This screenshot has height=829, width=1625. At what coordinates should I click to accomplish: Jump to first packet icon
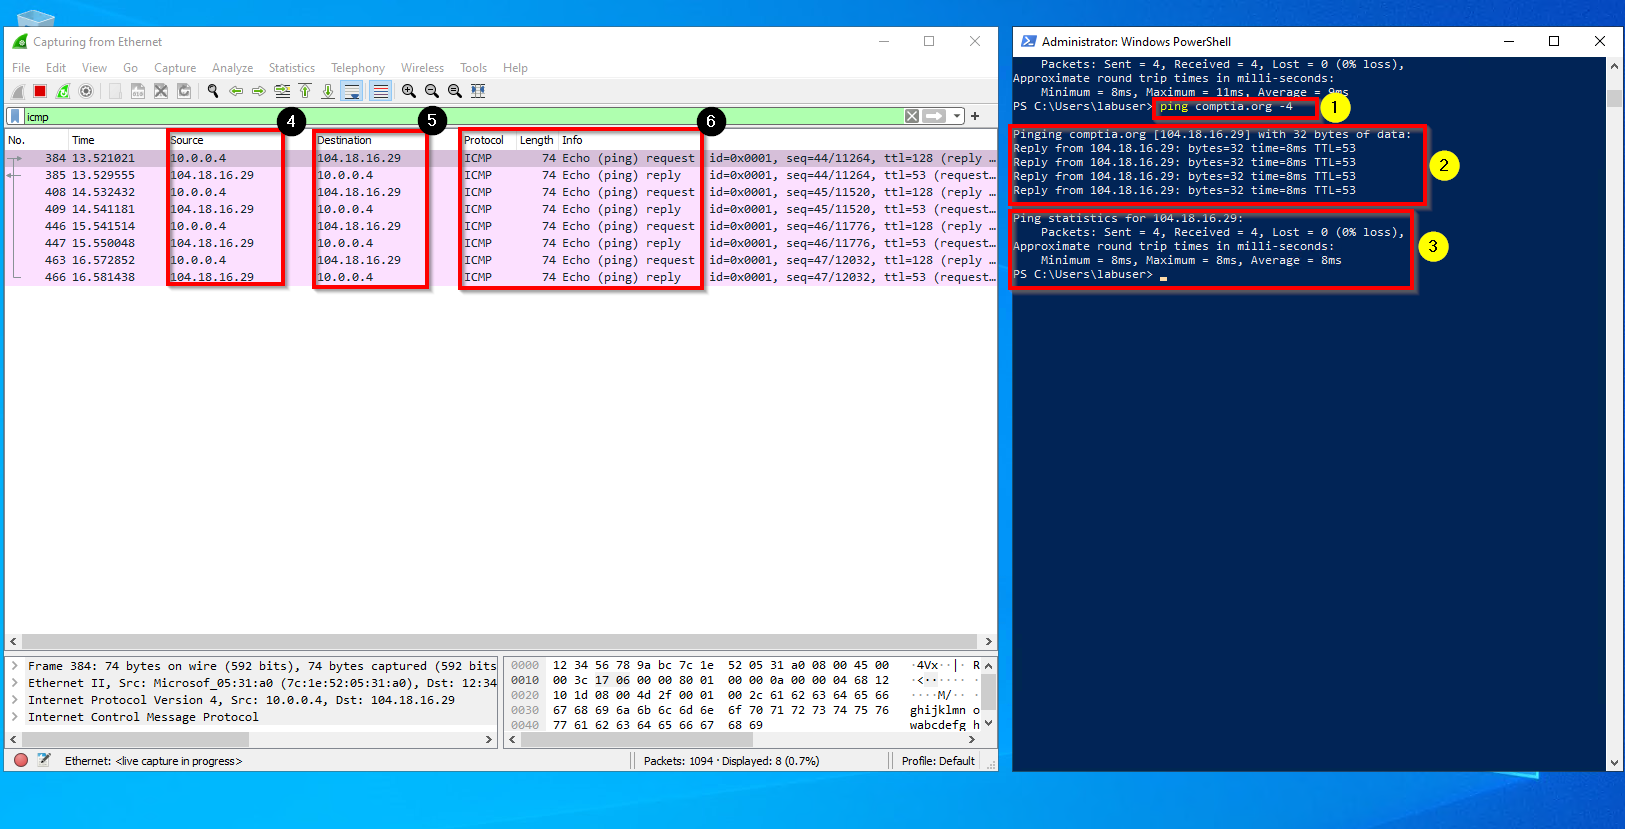(x=305, y=91)
